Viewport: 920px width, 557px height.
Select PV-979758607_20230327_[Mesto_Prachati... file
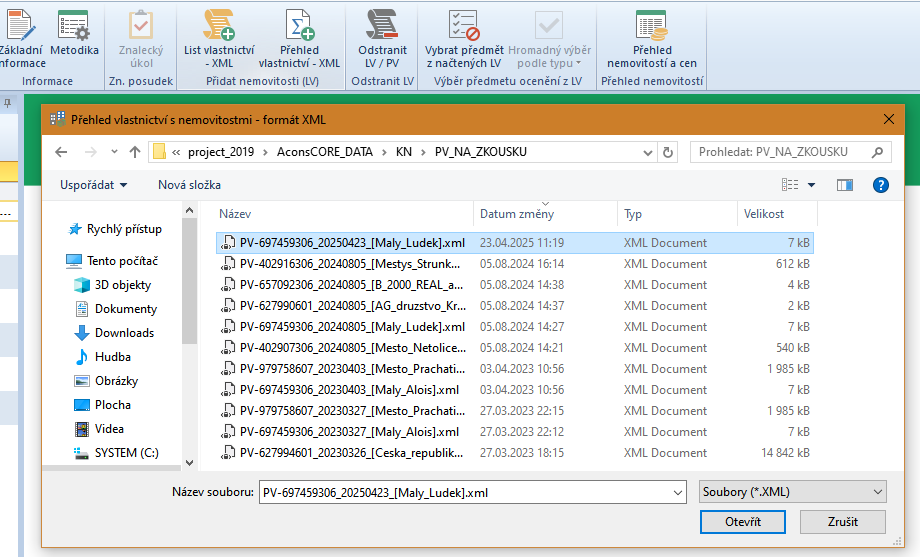tap(515, 411)
